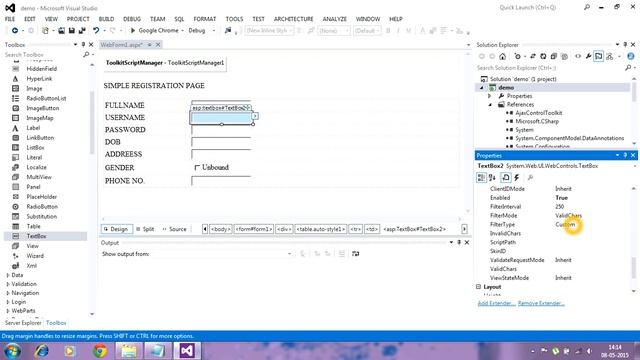Click the Windows Start button
This screenshot has width=640, height=360.
[x=12, y=351]
